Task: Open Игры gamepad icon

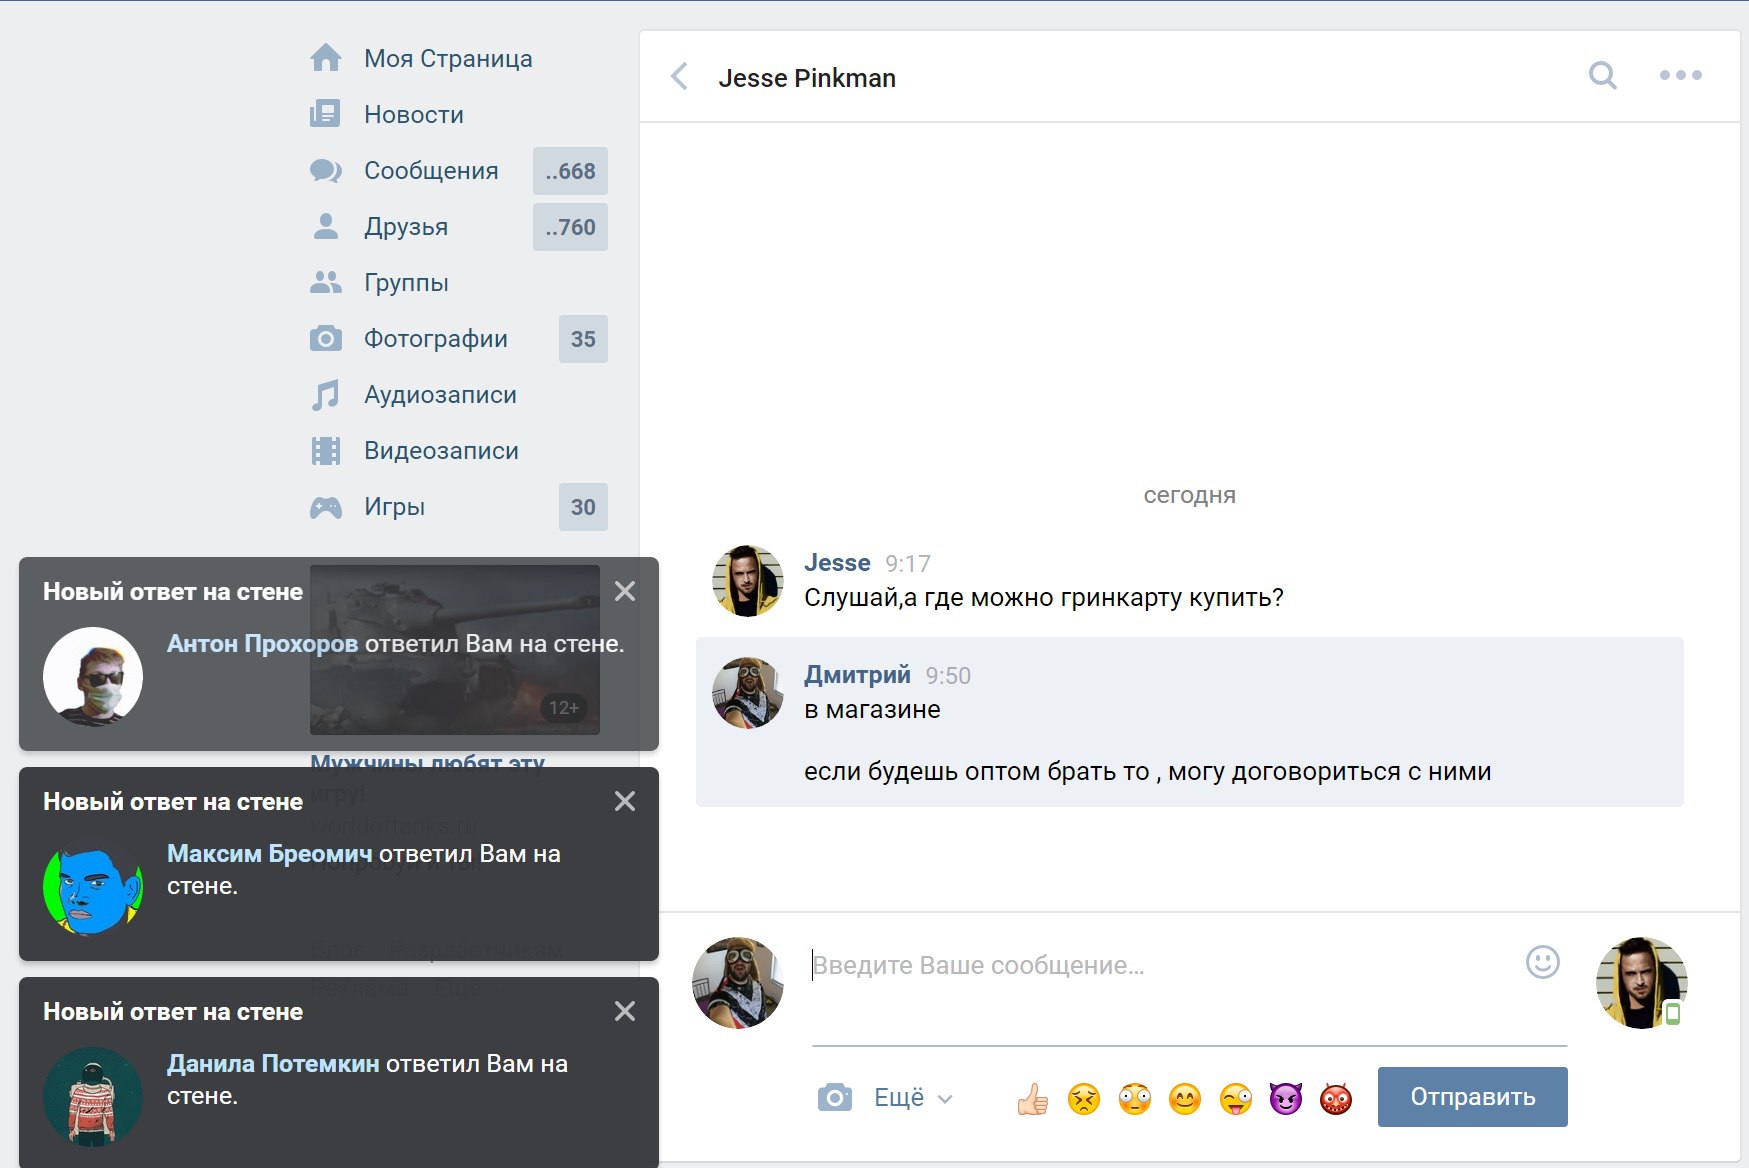Action: 326,507
